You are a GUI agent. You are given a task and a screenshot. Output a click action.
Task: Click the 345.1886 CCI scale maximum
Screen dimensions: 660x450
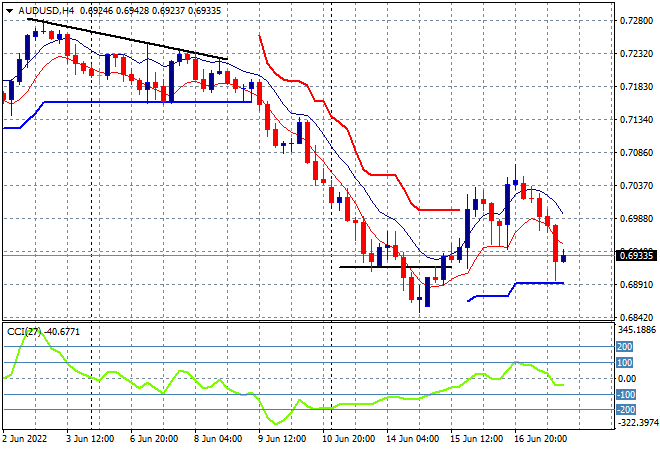pyautogui.click(x=637, y=330)
